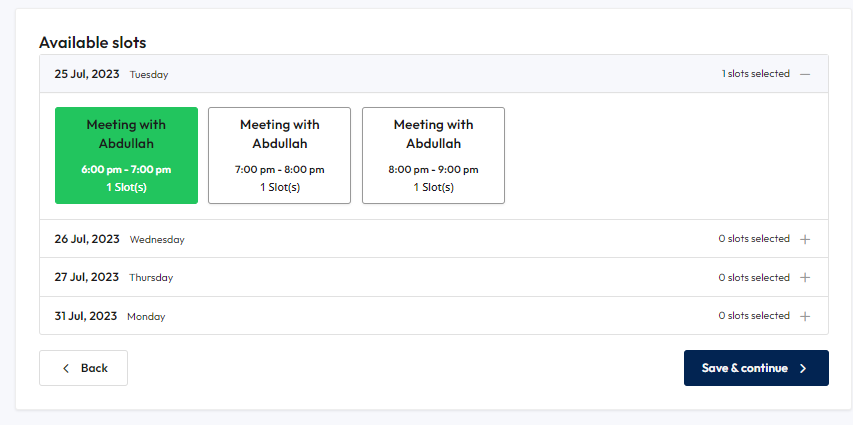Click '0 slots selected' on Monday row
853x425 pixels.
754,316
